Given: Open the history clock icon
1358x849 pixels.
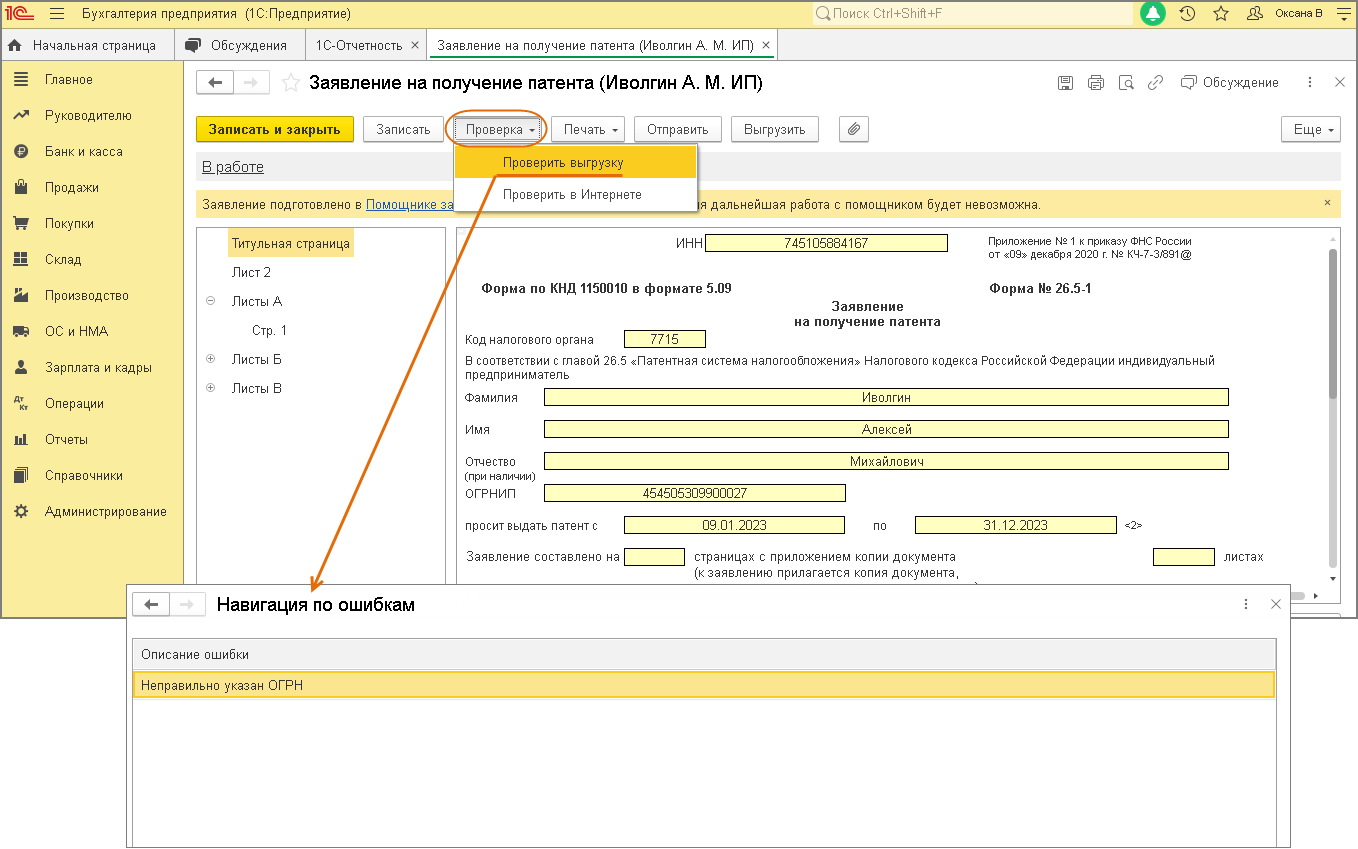Looking at the screenshot, I should click(x=1187, y=14).
